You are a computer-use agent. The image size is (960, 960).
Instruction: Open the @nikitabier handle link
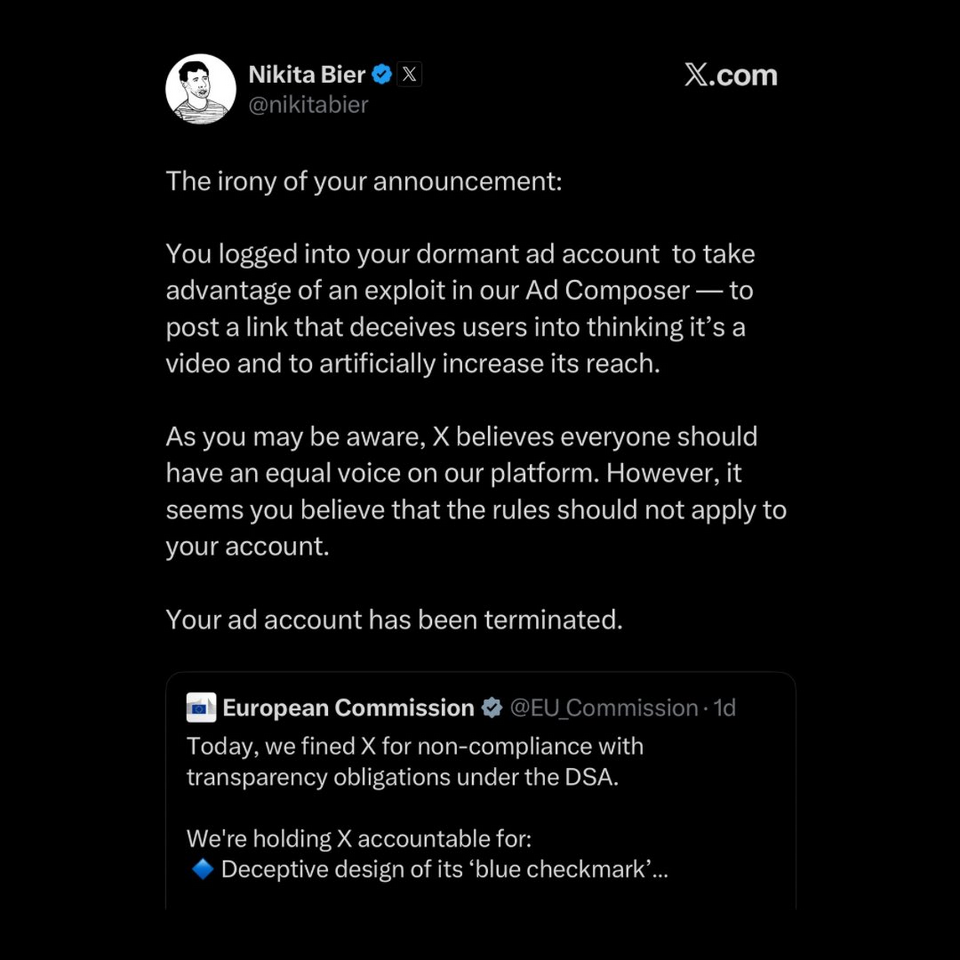[309, 105]
